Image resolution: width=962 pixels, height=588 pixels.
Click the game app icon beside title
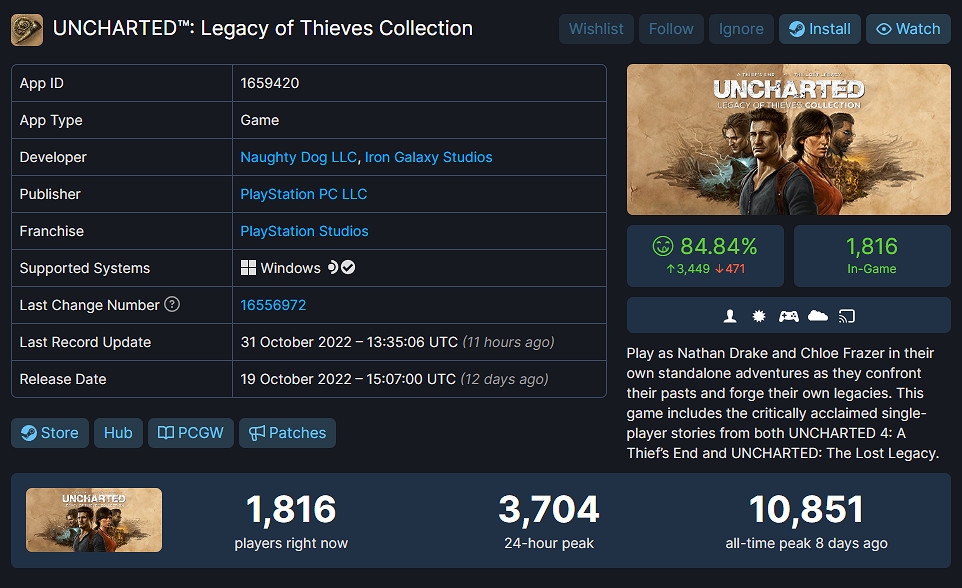pos(27,29)
